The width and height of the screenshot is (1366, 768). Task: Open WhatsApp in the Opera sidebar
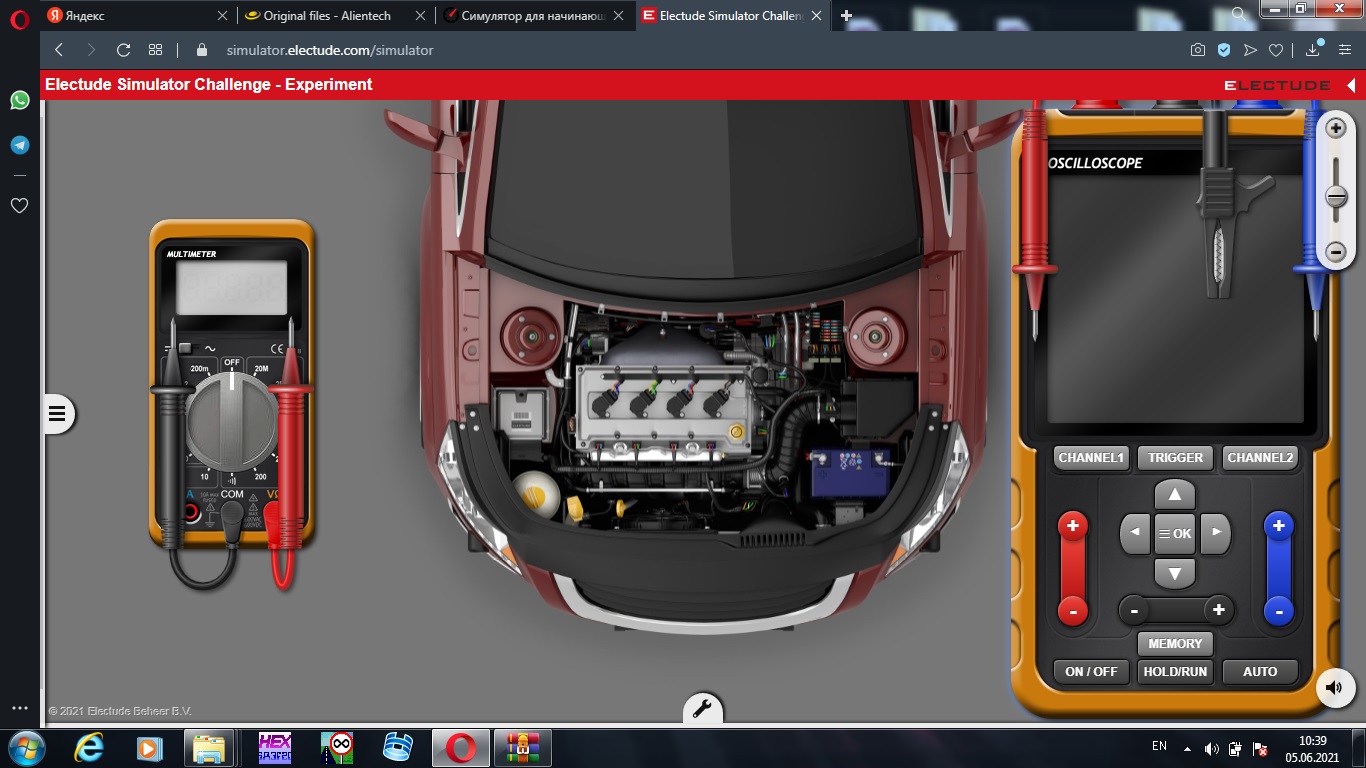[x=19, y=100]
